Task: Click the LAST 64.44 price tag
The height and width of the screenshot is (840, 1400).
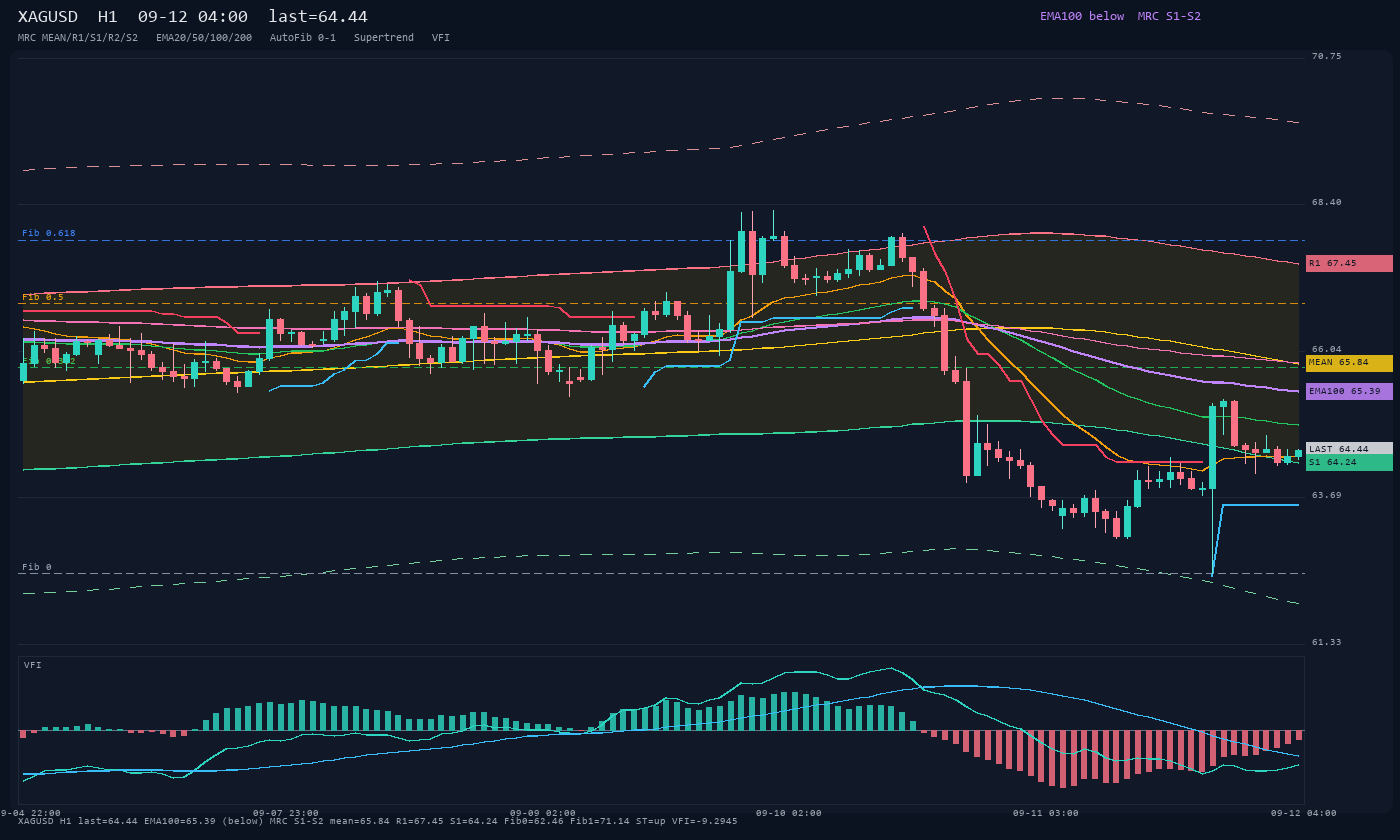Action: [x=1349, y=449]
